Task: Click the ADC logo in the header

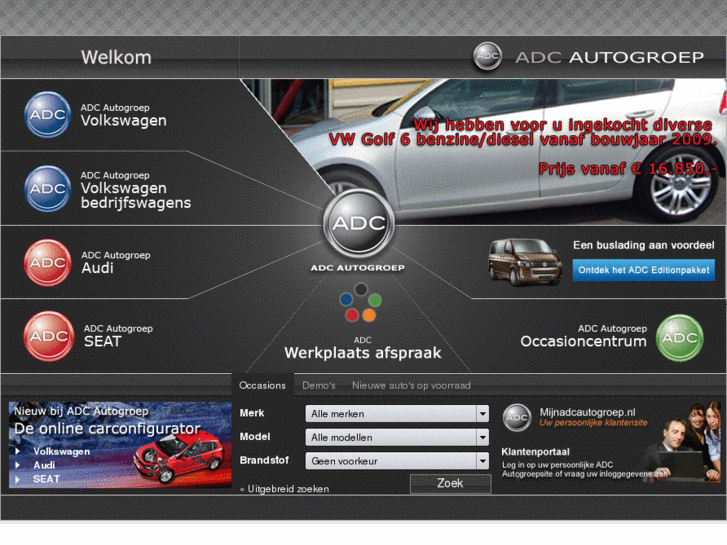Action: point(487,57)
